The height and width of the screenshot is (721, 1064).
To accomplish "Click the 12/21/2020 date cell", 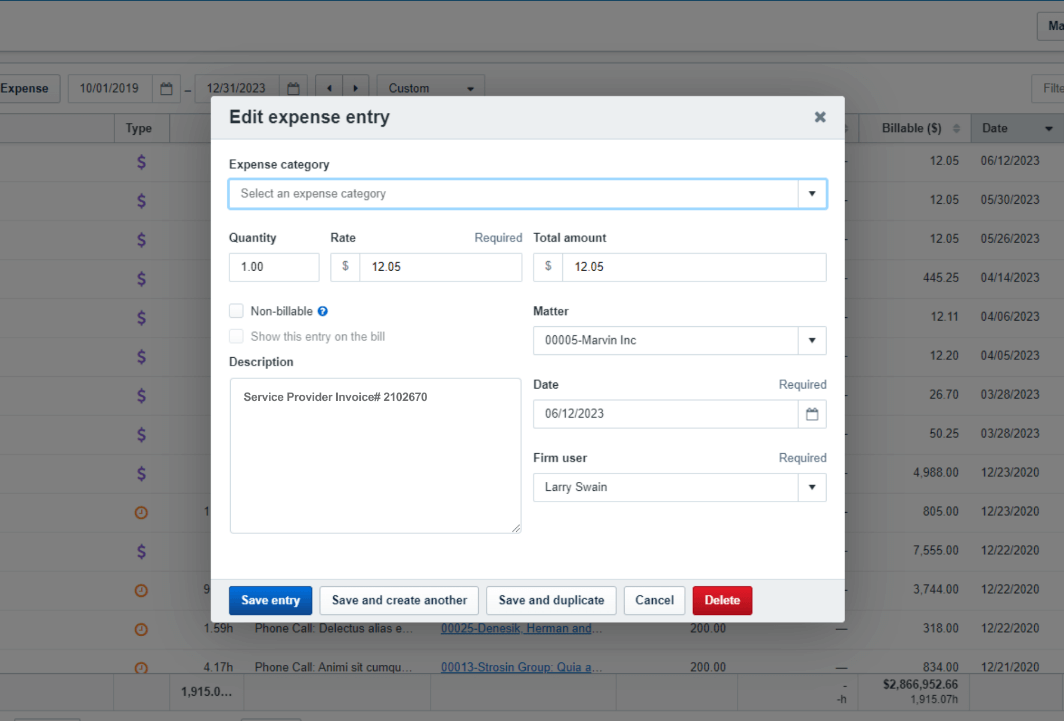I will click(1010, 667).
